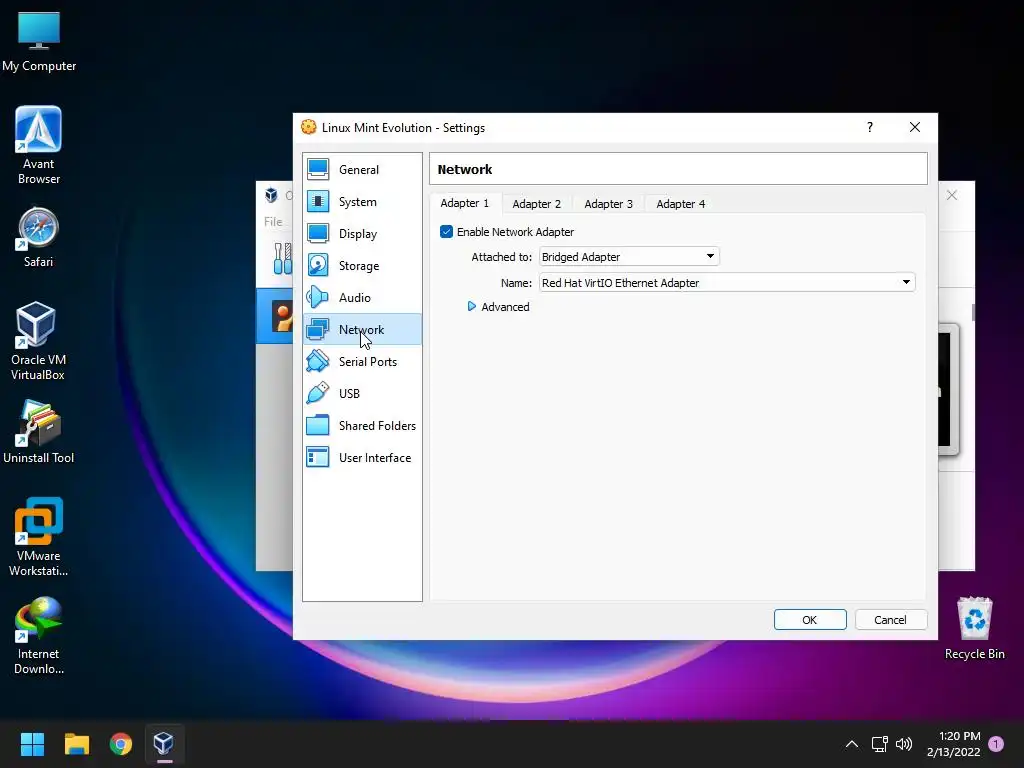Click OK to save settings
The width and height of the screenshot is (1024, 768).
[810, 620]
